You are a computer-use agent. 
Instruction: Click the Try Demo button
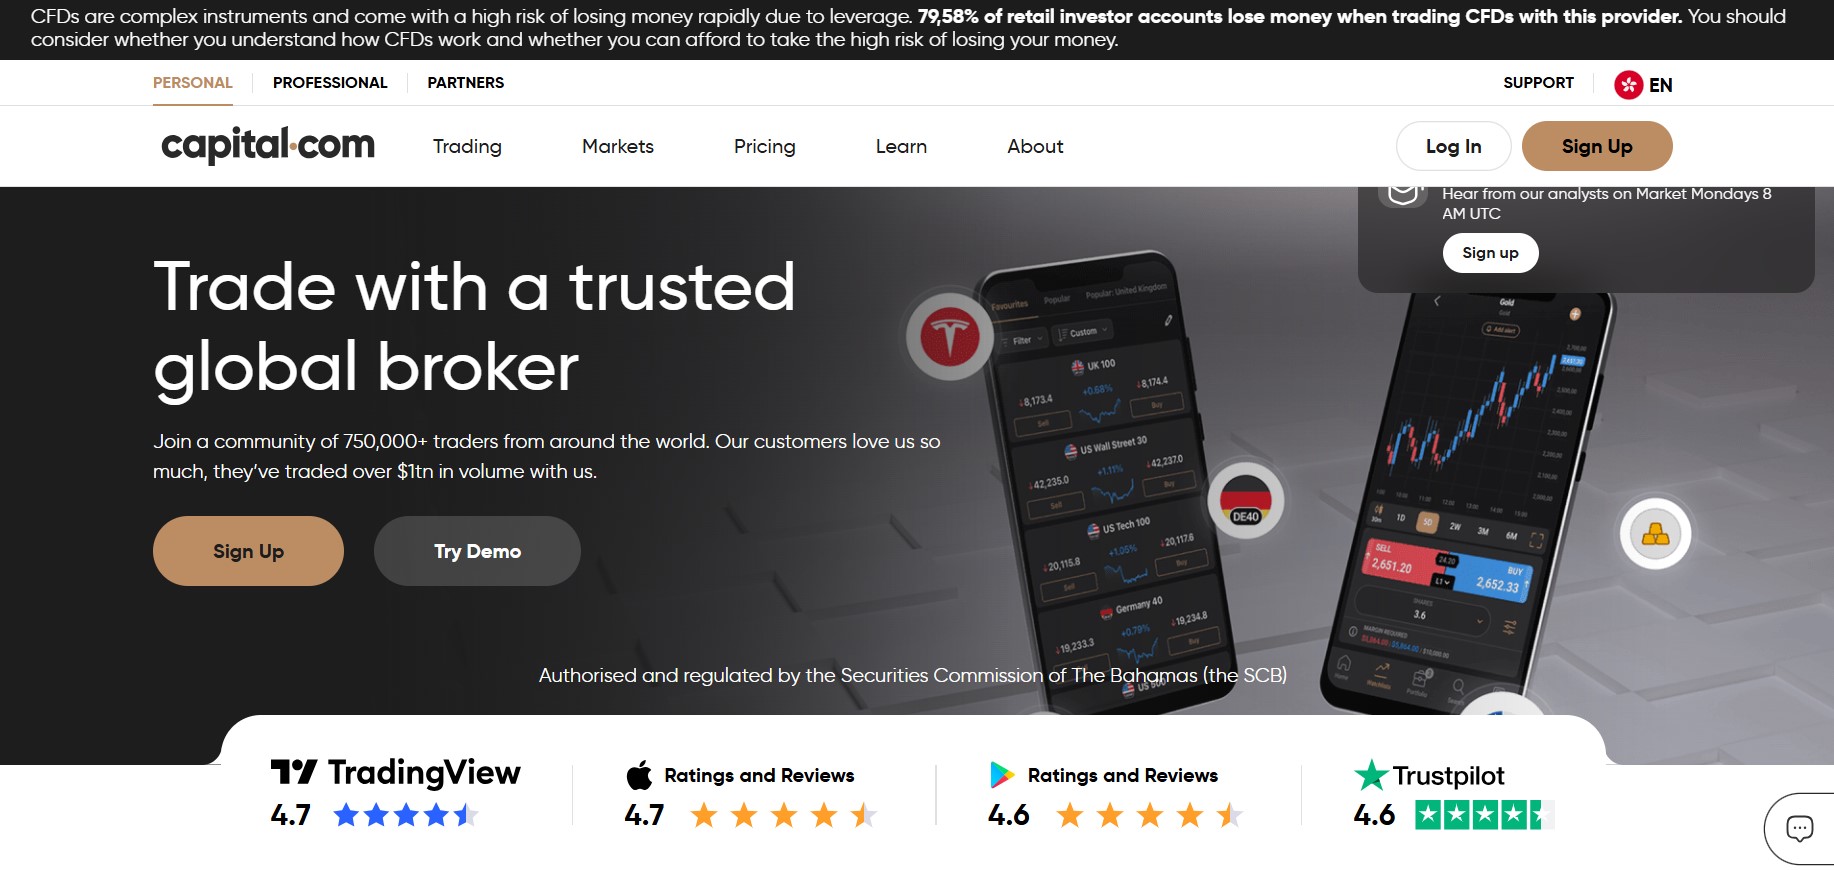(x=477, y=551)
